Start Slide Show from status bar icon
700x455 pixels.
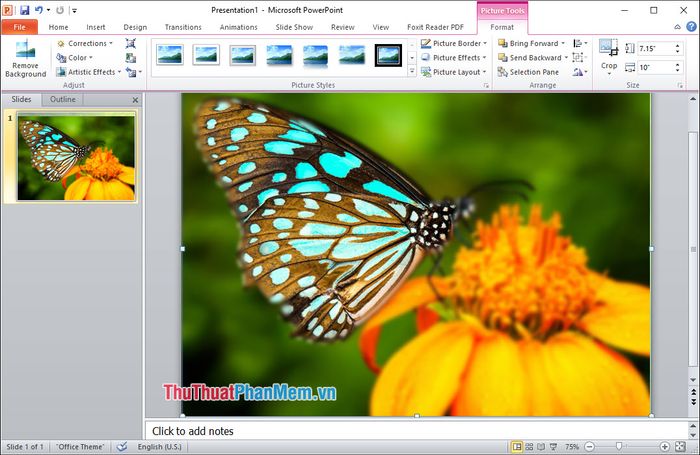[554, 447]
